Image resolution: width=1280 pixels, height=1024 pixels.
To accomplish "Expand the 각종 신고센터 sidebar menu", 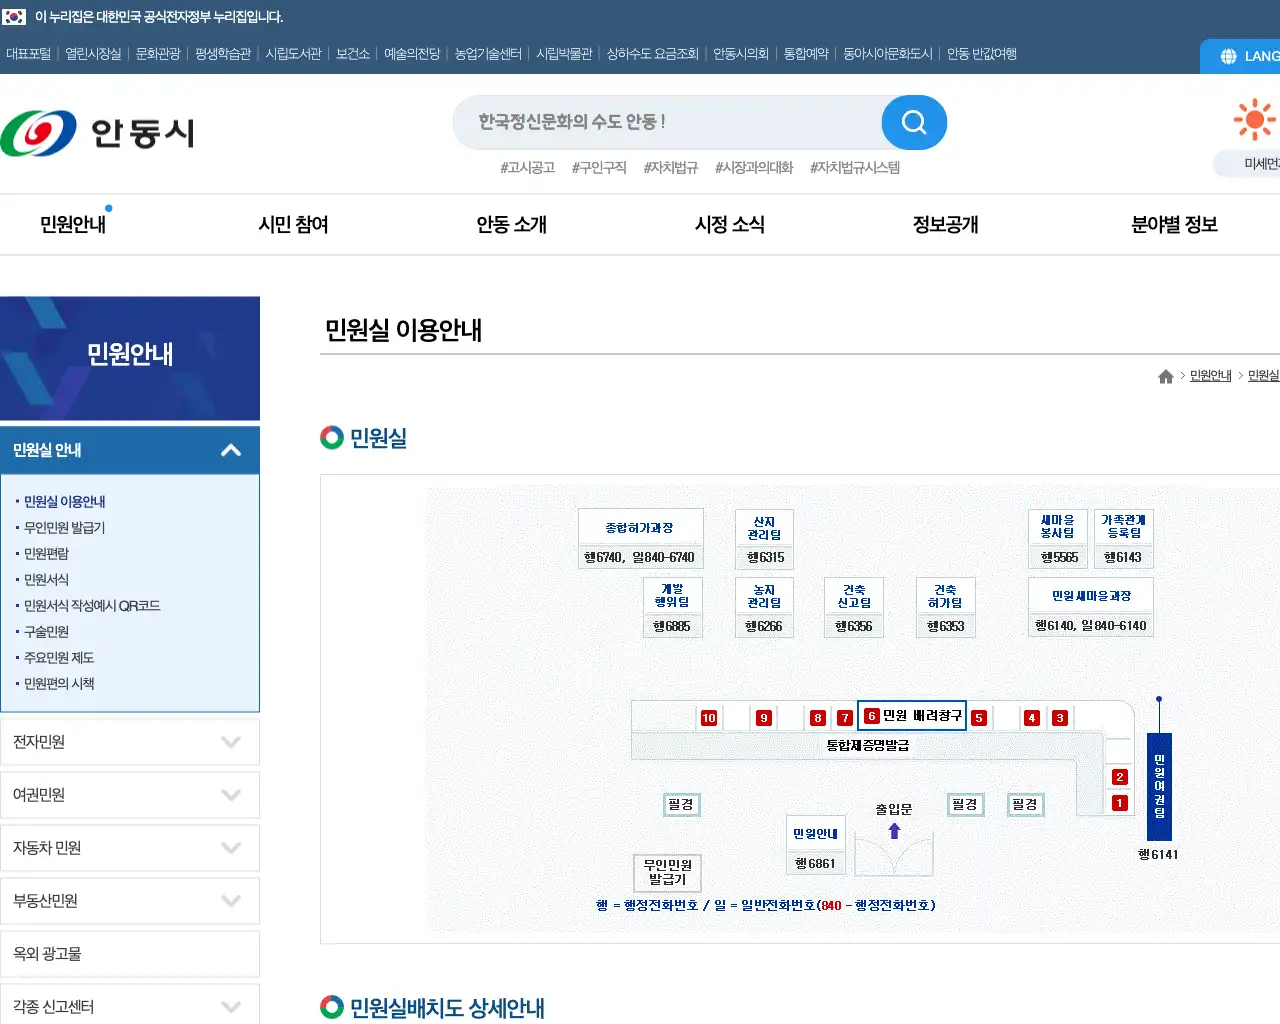I will pos(130,1005).
